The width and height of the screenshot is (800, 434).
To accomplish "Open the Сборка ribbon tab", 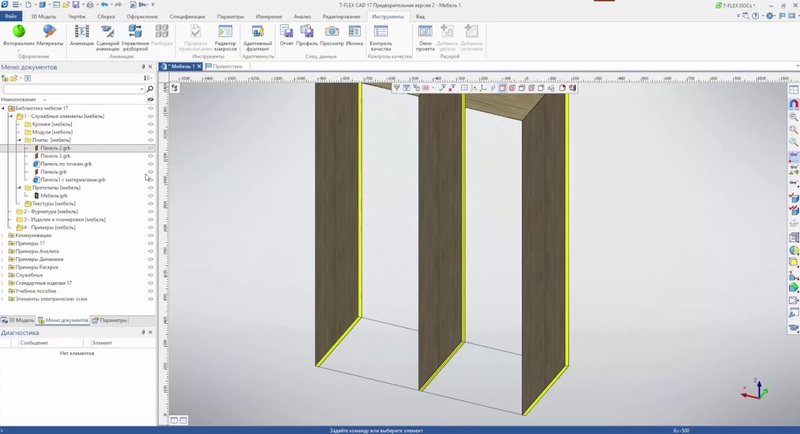I will click(x=107, y=17).
